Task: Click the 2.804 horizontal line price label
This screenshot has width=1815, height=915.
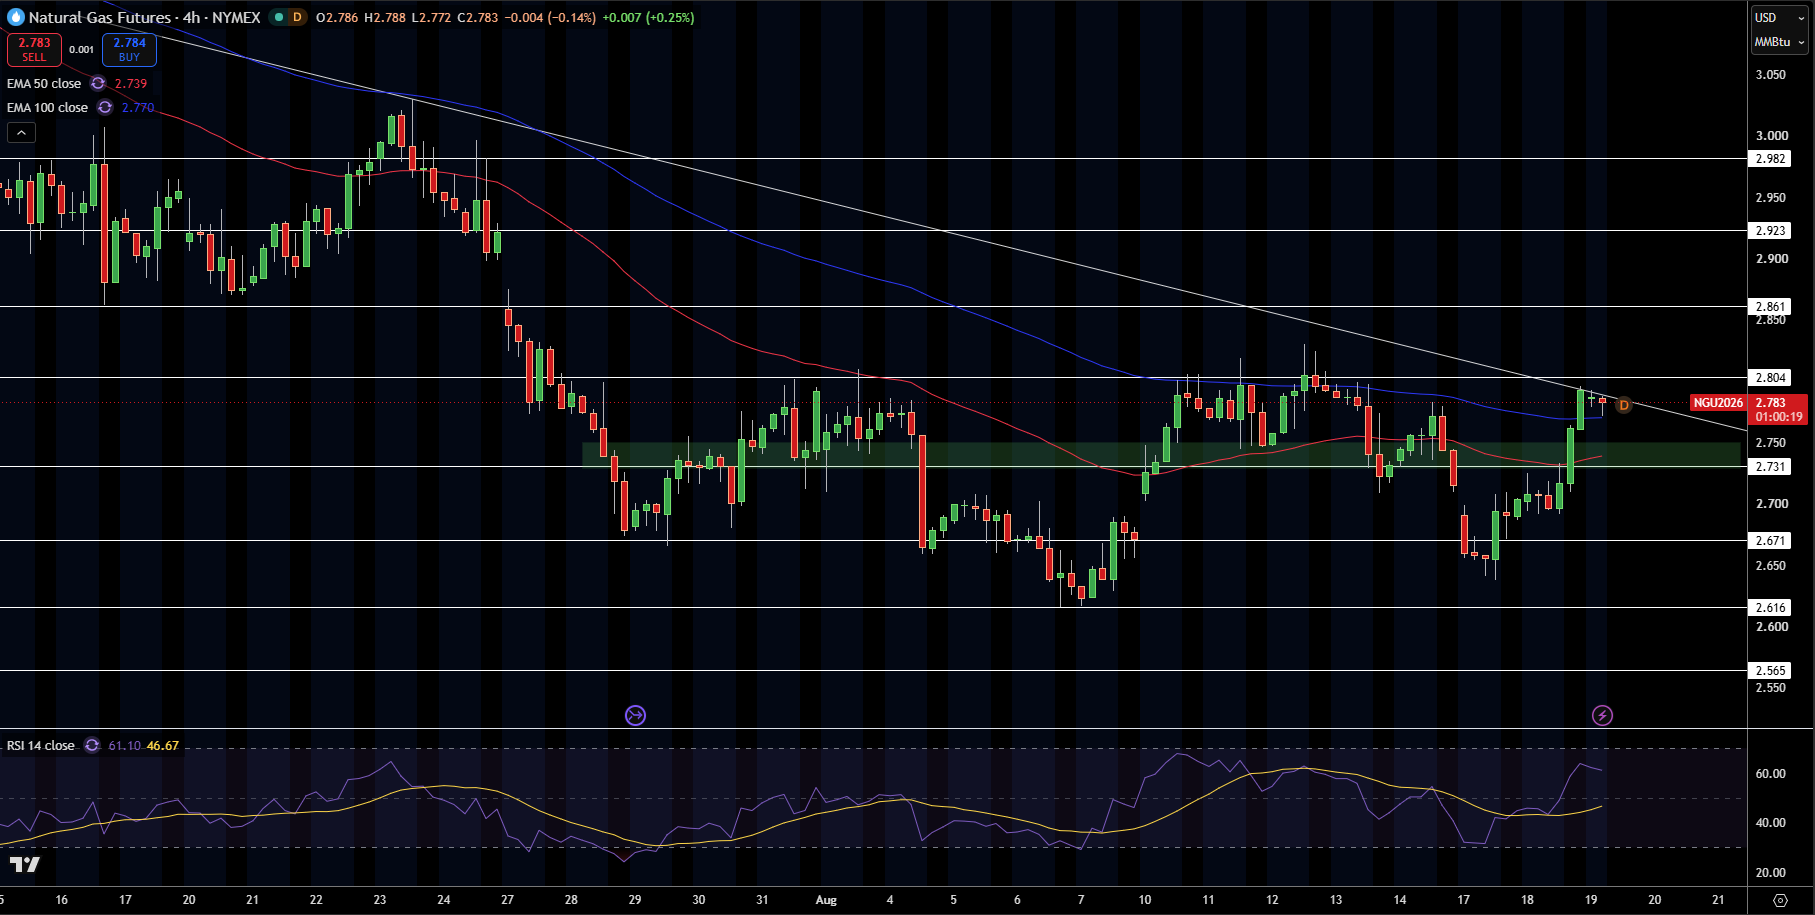Action: pos(1770,378)
